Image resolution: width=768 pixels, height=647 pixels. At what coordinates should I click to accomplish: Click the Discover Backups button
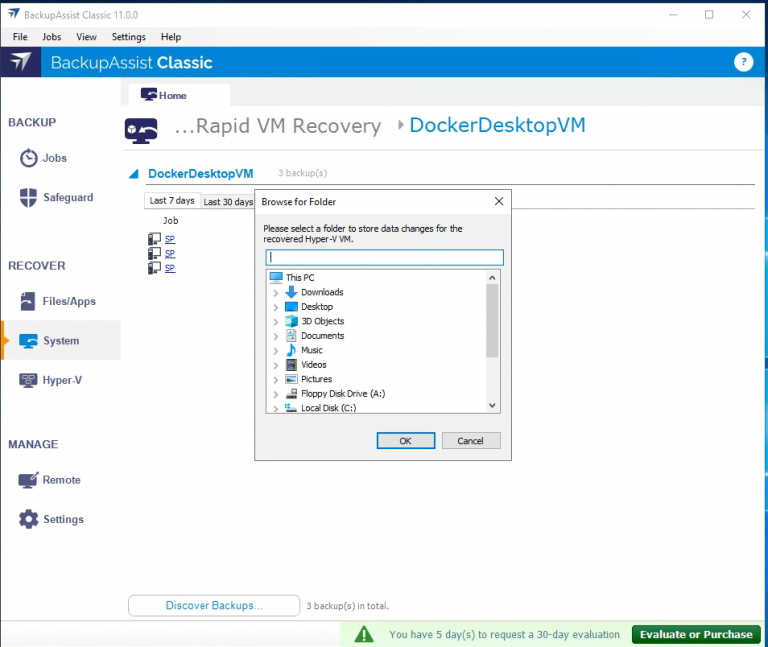pos(214,605)
